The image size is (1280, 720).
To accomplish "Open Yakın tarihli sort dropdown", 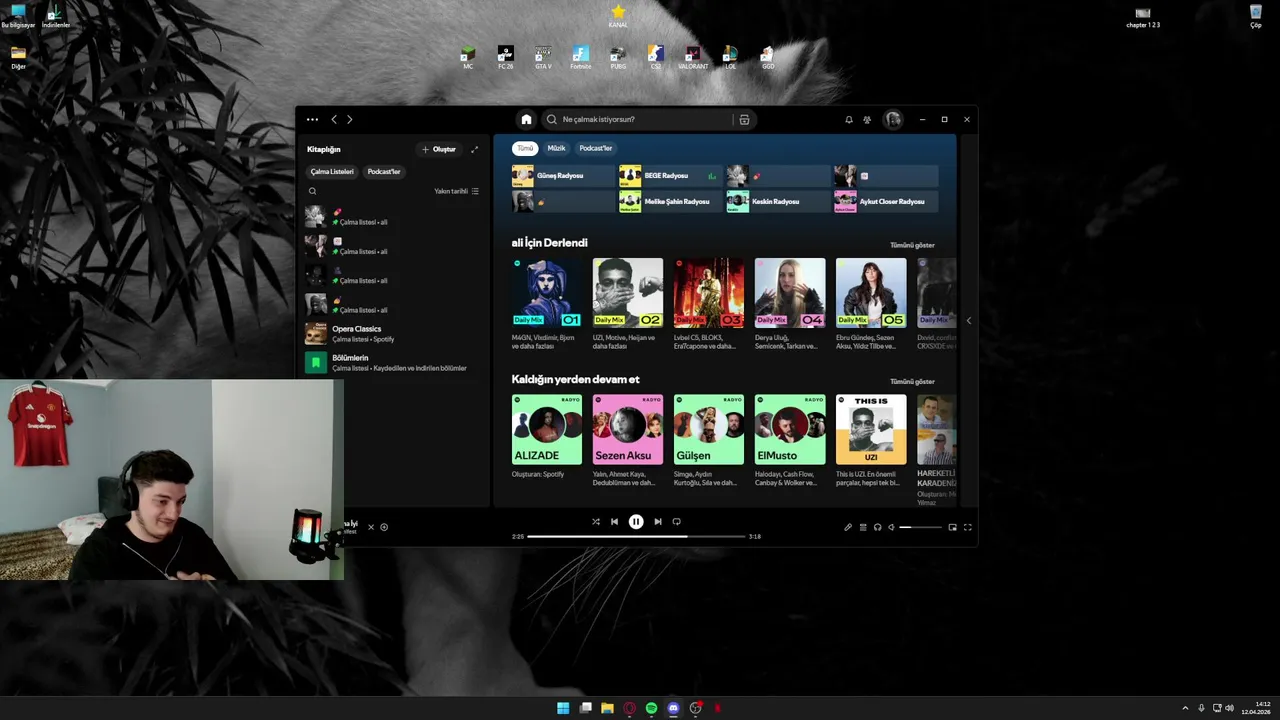I will click(456, 191).
